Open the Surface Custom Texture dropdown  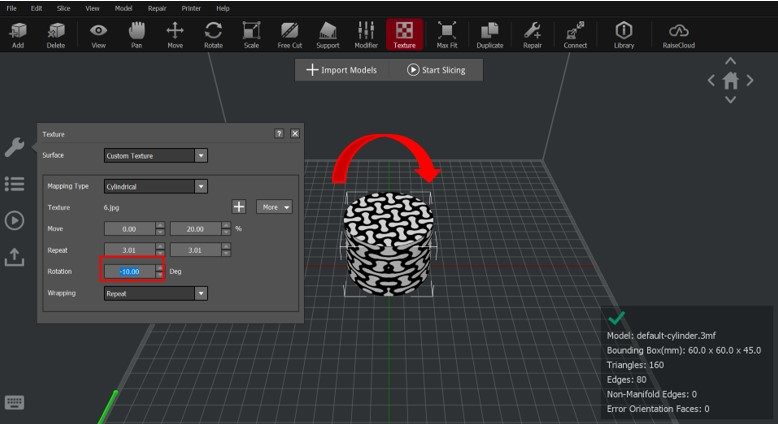click(156, 156)
